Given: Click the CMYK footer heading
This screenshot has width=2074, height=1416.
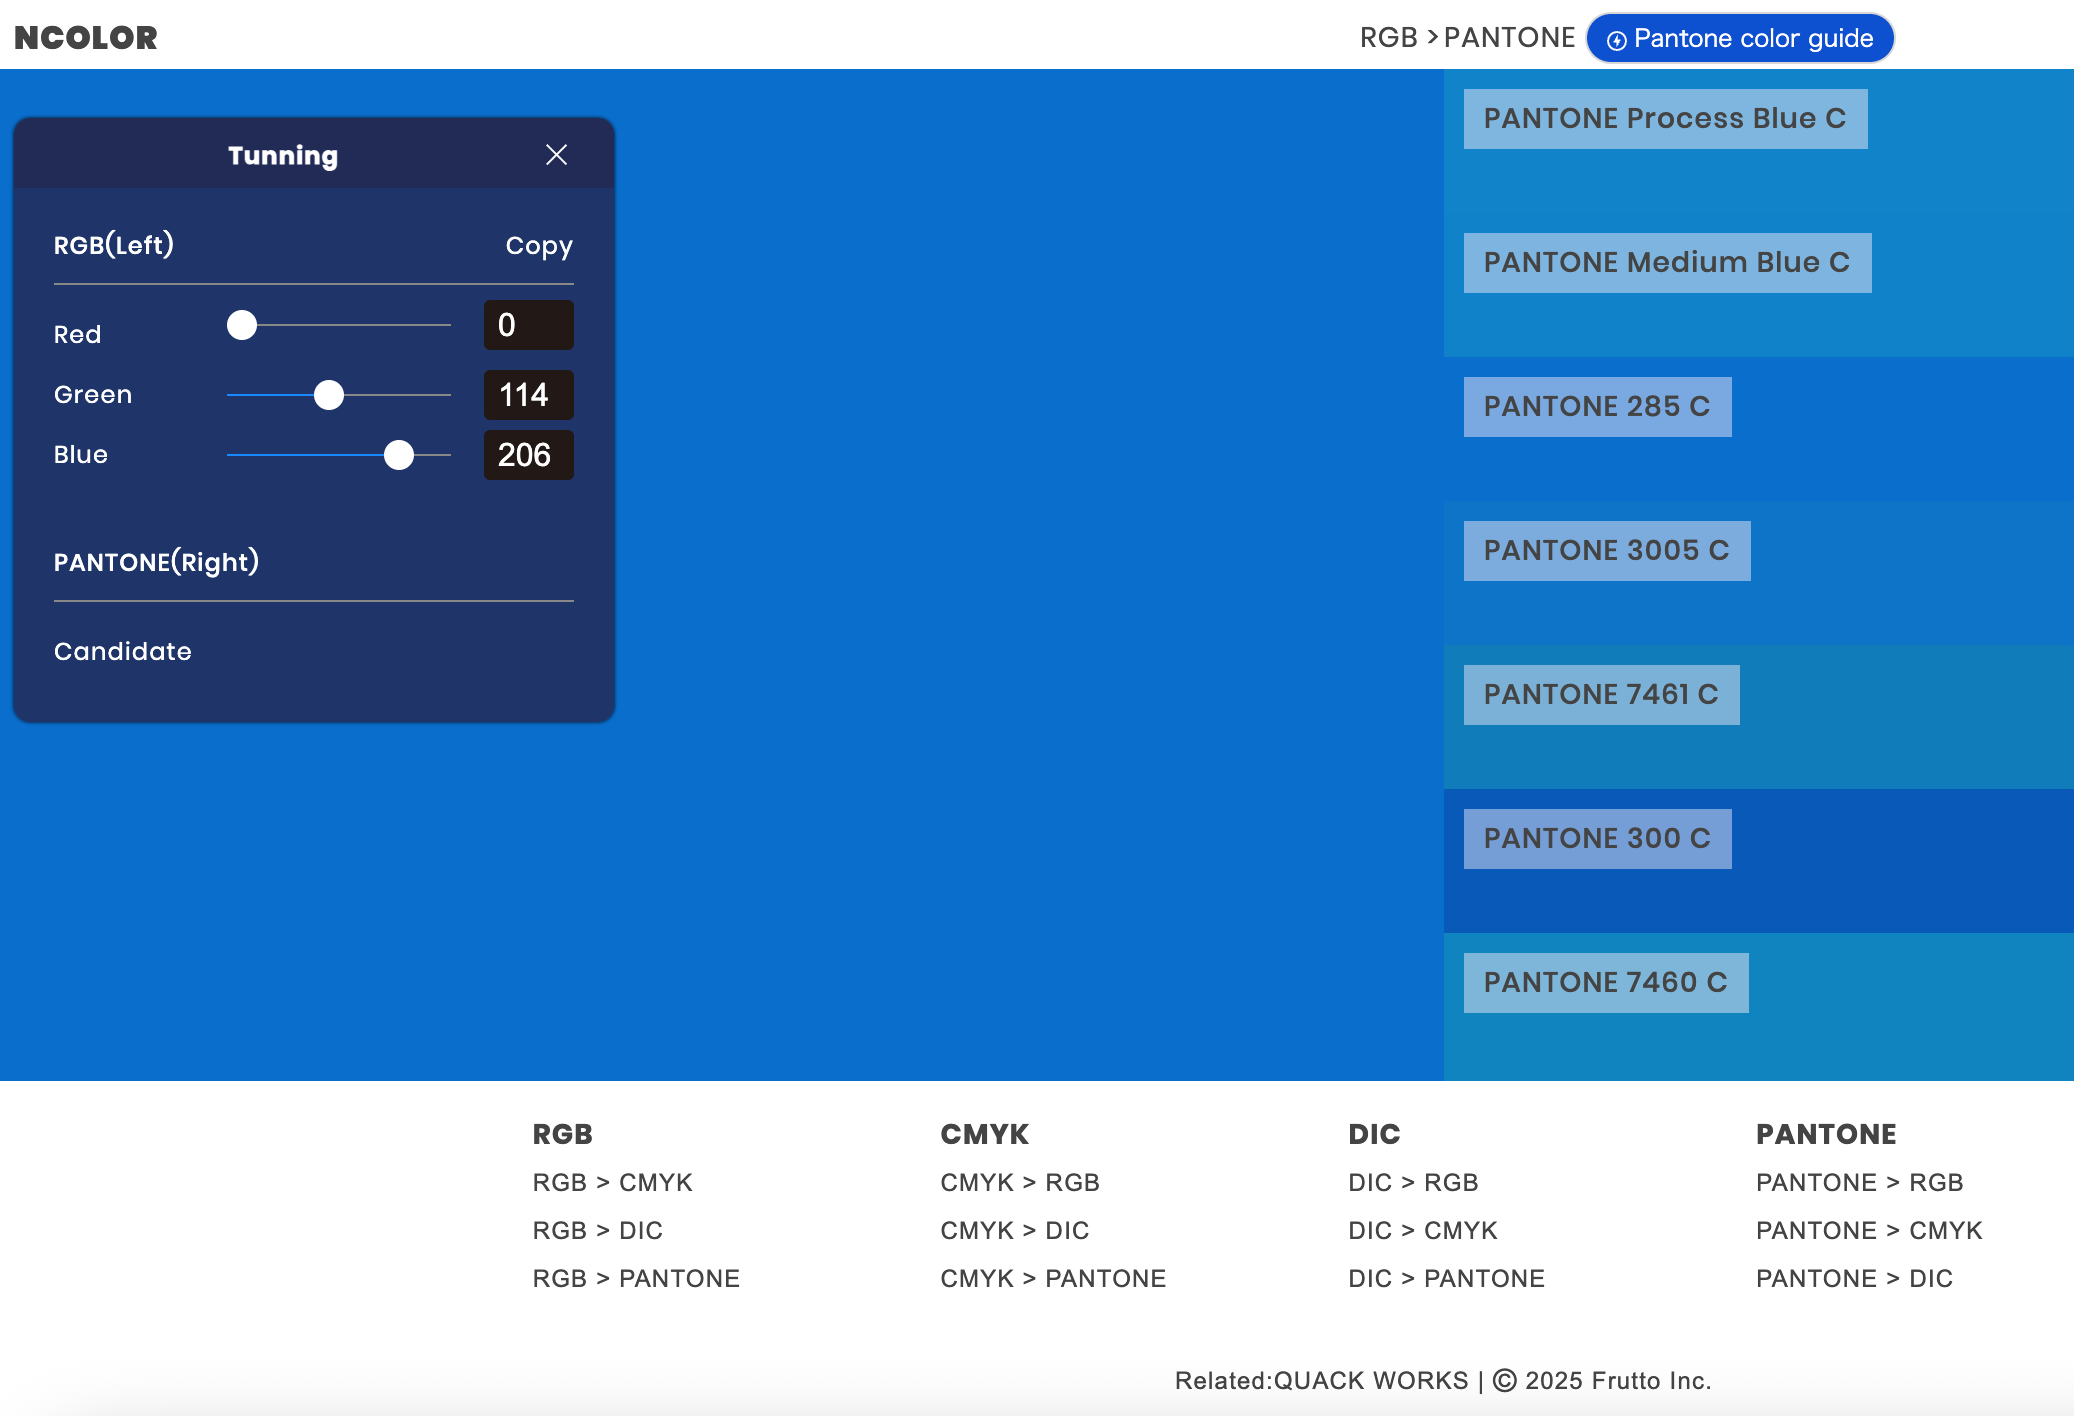Looking at the screenshot, I should click(x=984, y=1134).
